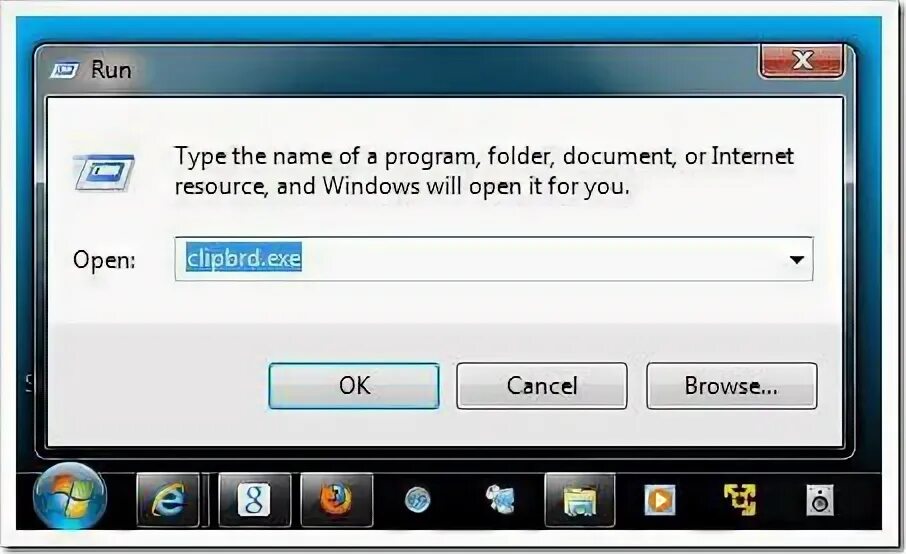This screenshot has height=554, width=906.
Task: Open the speaker icon on taskbar
Action: point(820,500)
